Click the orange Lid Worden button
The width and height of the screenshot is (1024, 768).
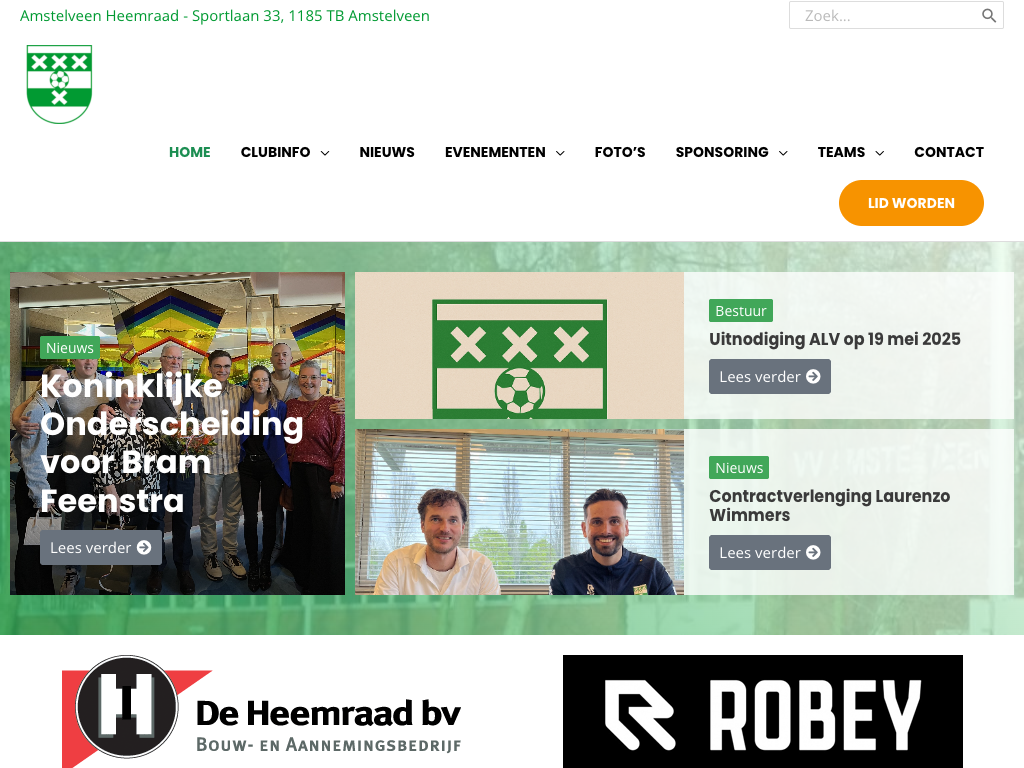click(911, 203)
